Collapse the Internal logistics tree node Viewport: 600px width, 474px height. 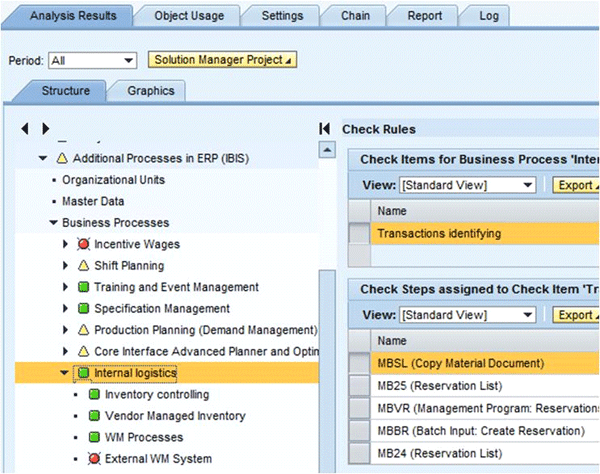[66, 374]
